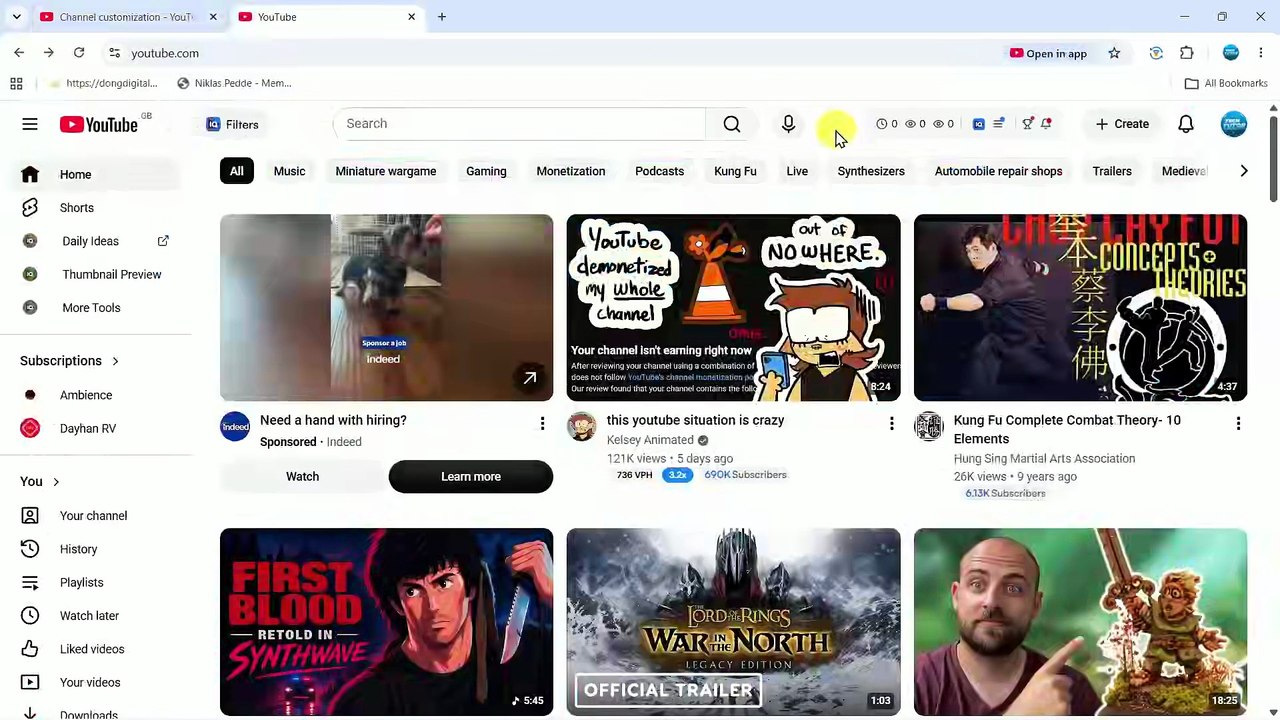Image resolution: width=1280 pixels, height=720 pixels.
Task: Open the vidIQ trophy achievements icon
Action: [x=1027, y=124]
